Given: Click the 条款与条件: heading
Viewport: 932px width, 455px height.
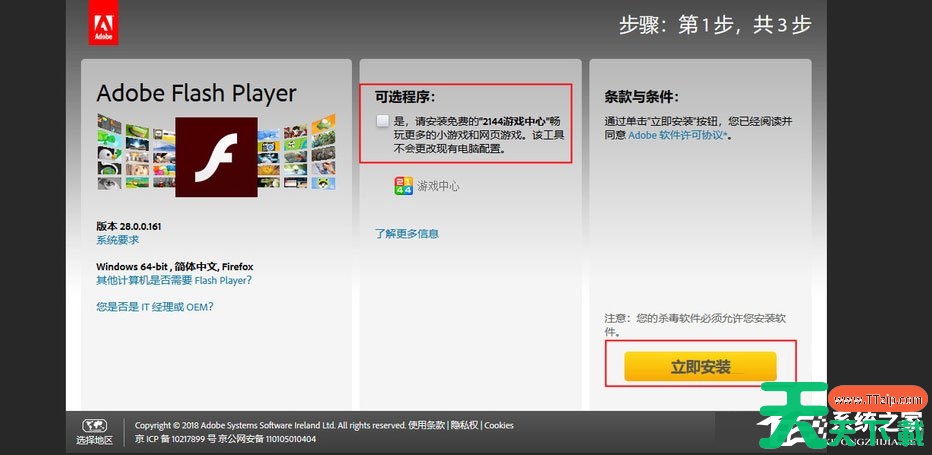Looking at the screenshot, I should [641, 97].
